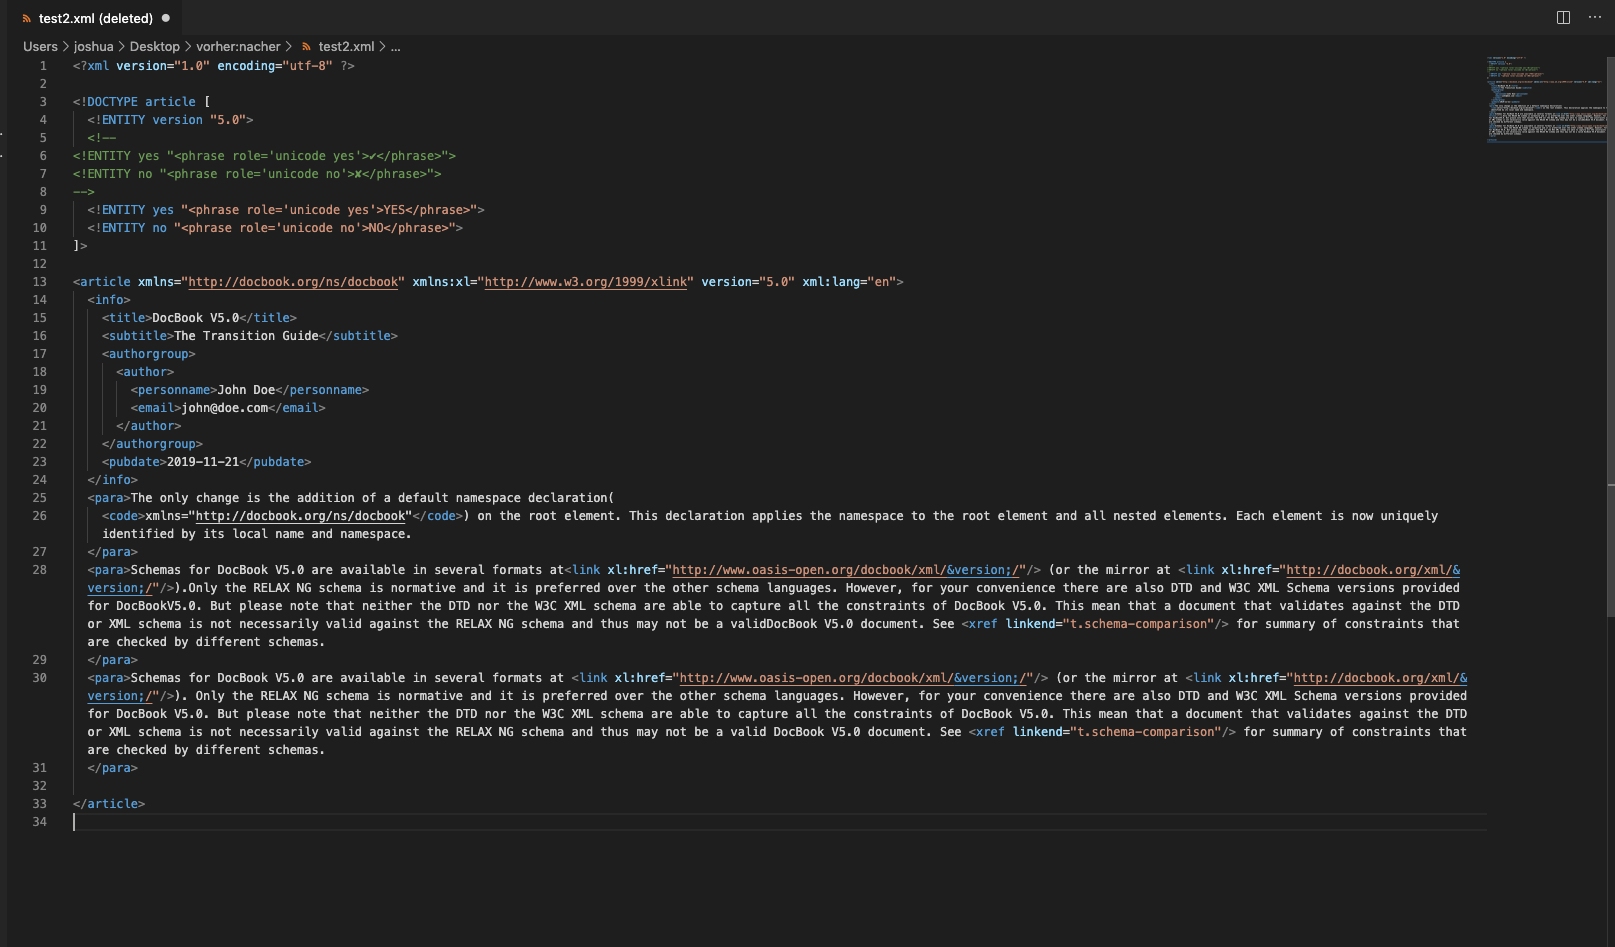Open the oasis-open.org link on line 30
The height and width of the screenshot is (947, 1615).
tap(852, 678)
